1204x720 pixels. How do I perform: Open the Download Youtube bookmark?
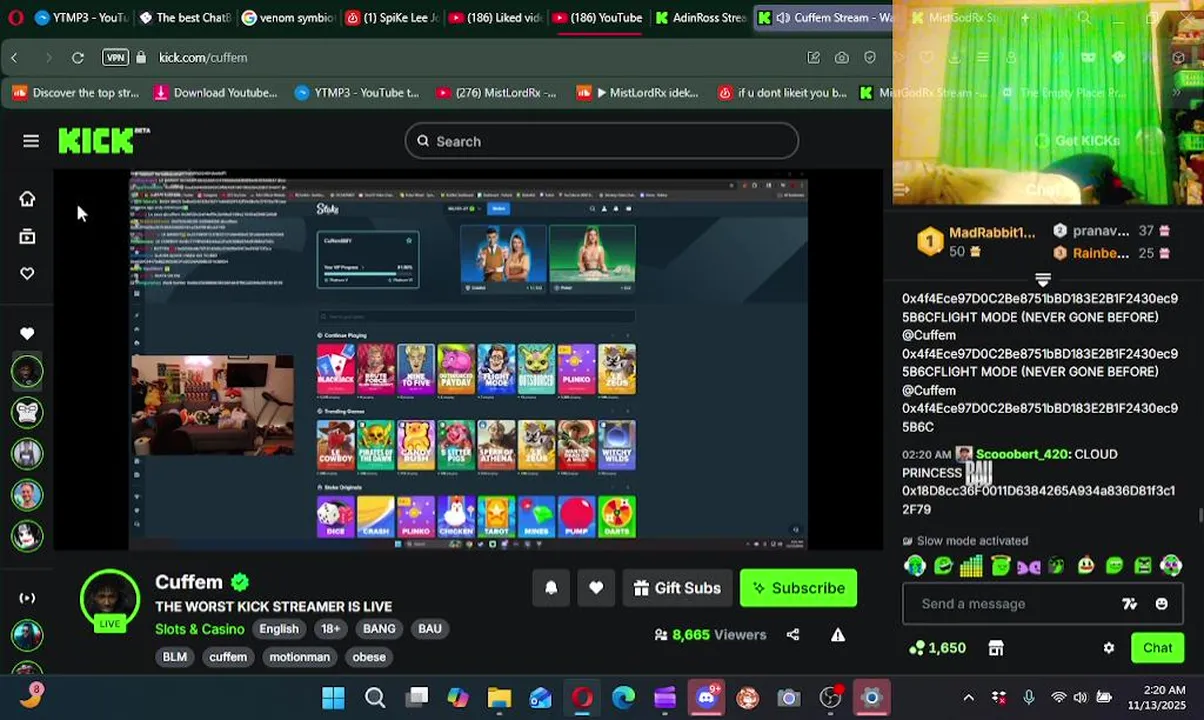215,93
